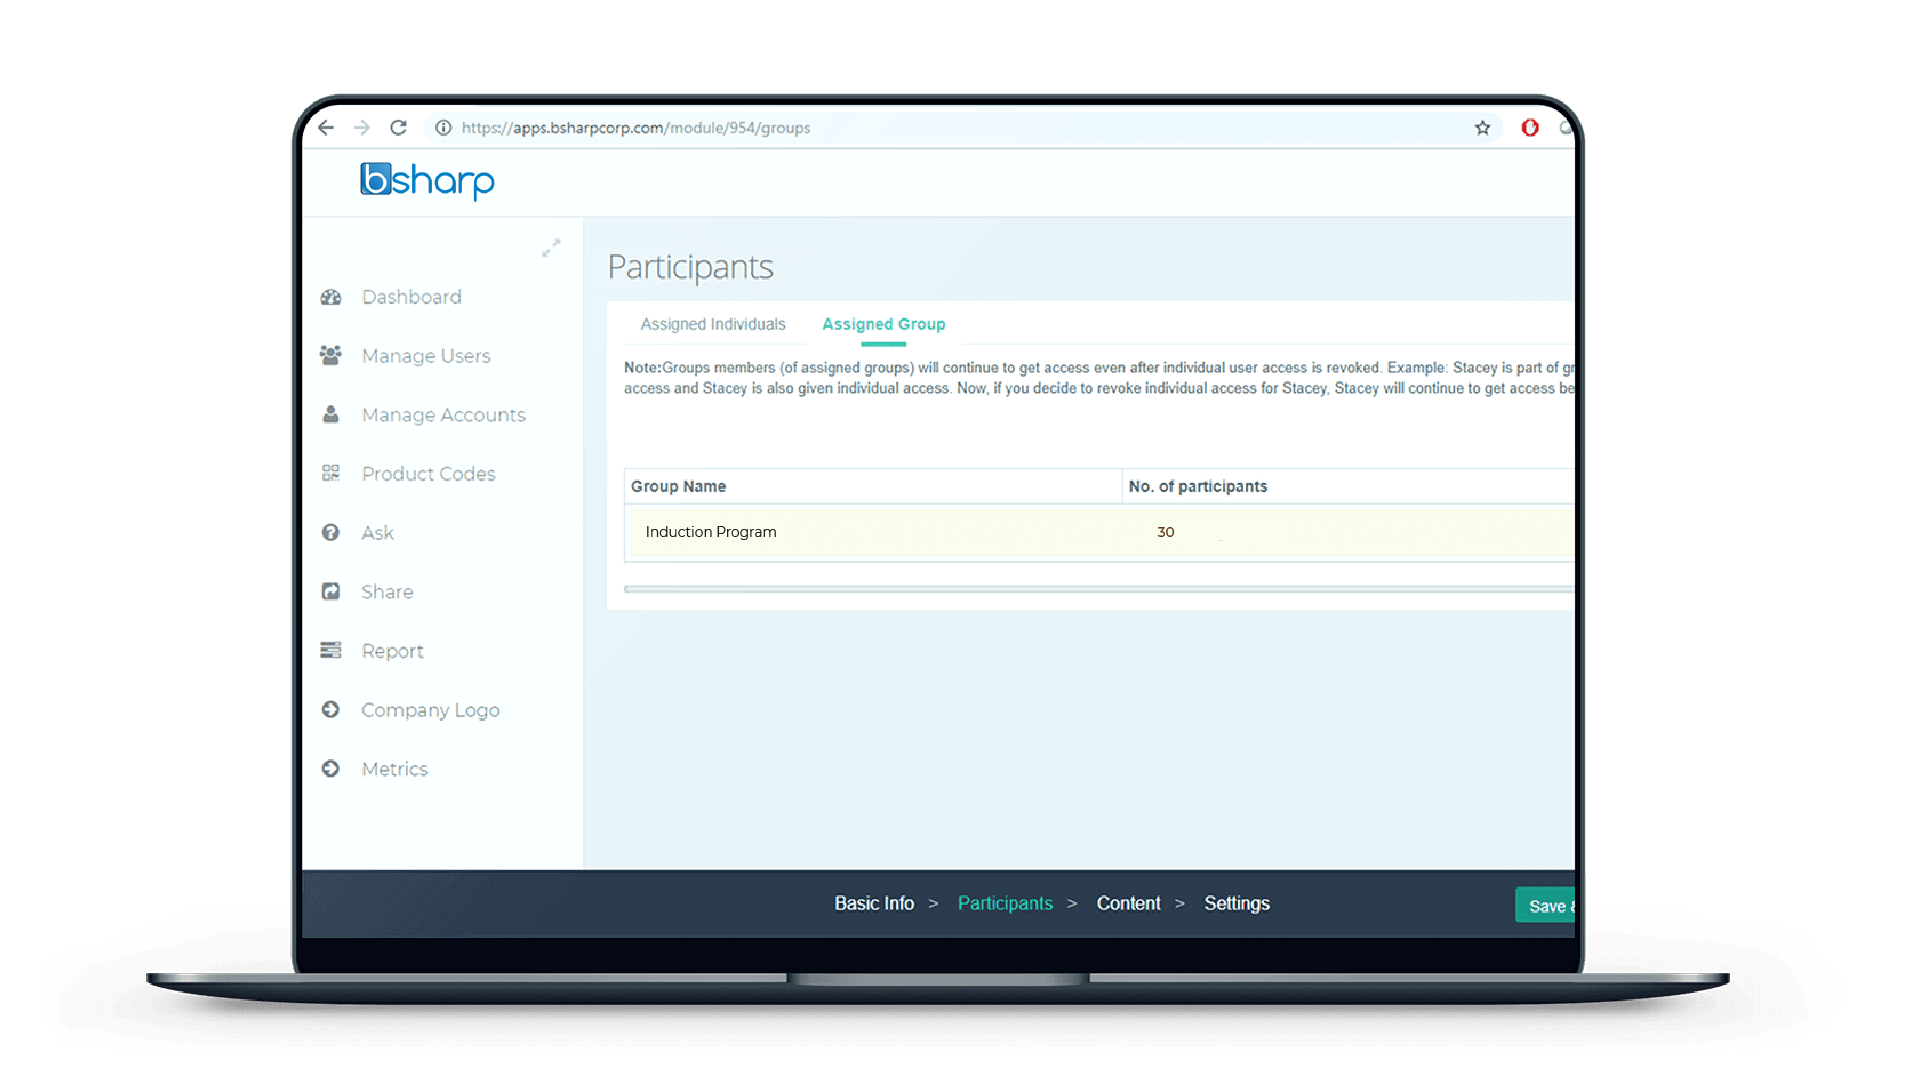Click the Dashboard gauge icon
The width and height of the screenshot is (1920, 1080).
(331, 297)
